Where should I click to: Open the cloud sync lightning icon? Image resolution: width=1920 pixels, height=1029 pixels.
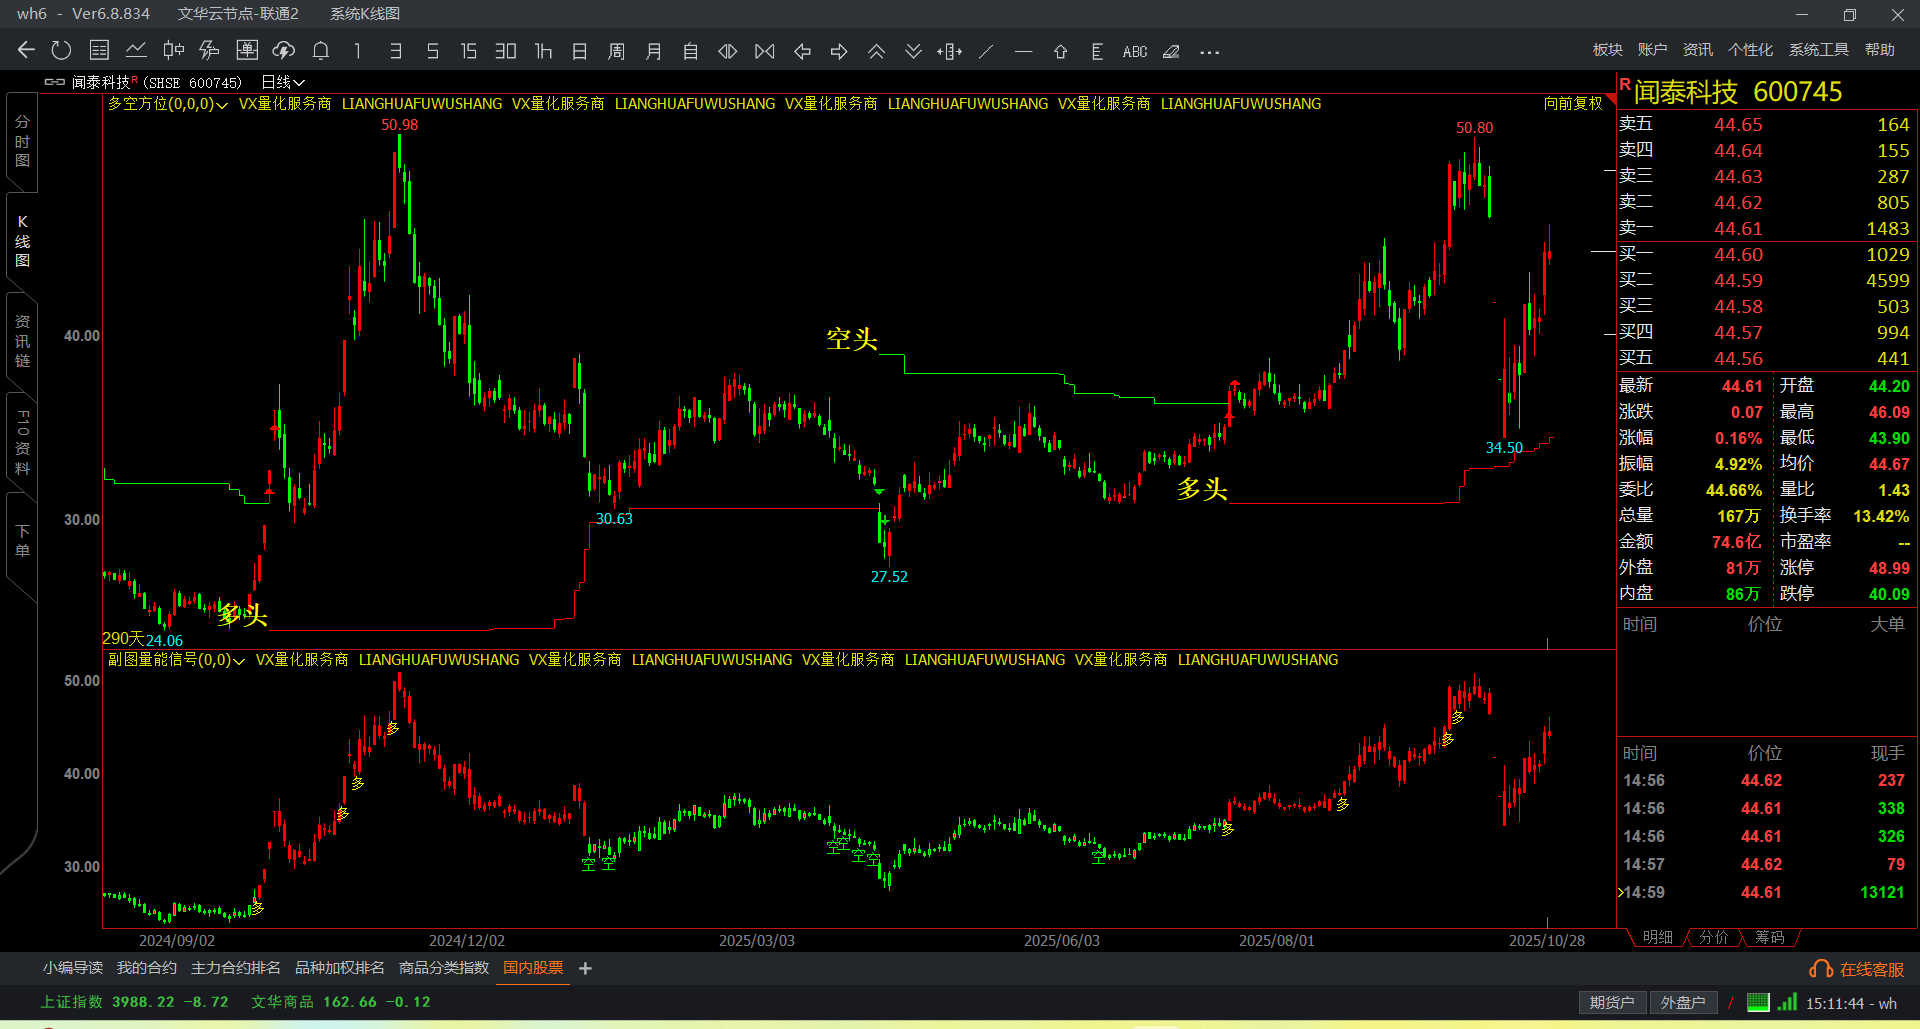click(x=284, y=51)
